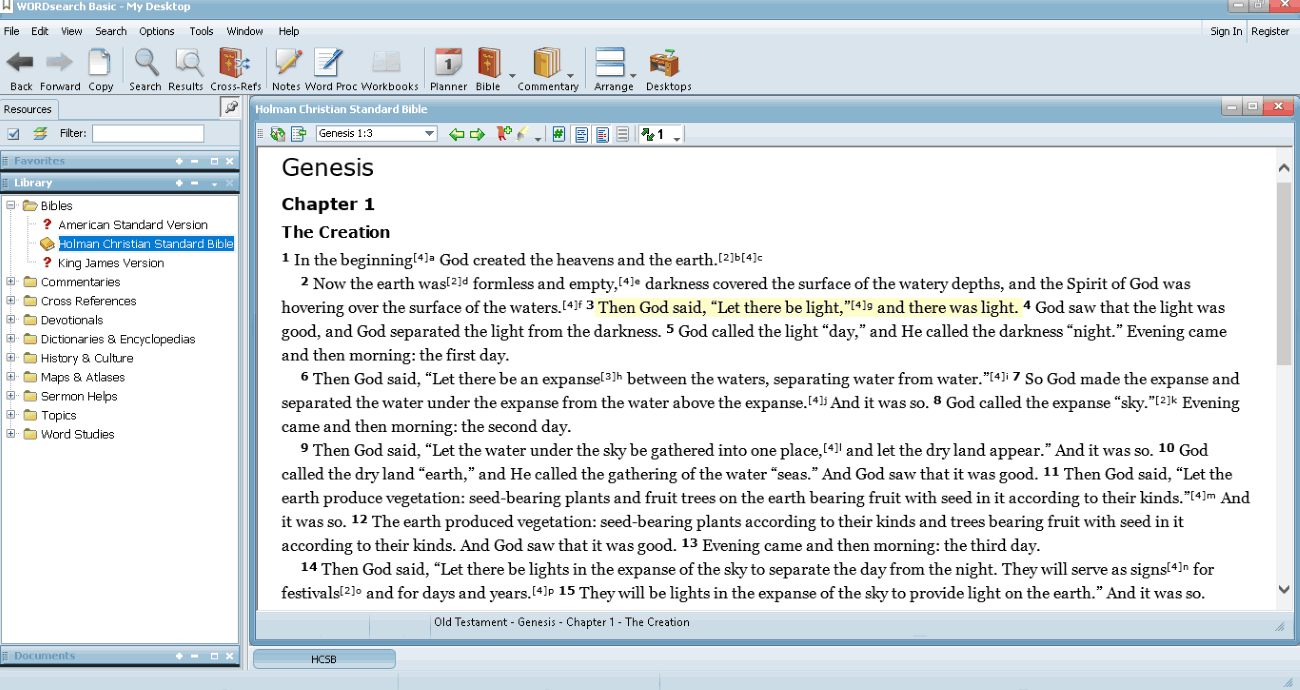The image size is (1300, 690).
Task: Expand the Dictionaries & Encyclopedias folder
Action: [11, 339]
